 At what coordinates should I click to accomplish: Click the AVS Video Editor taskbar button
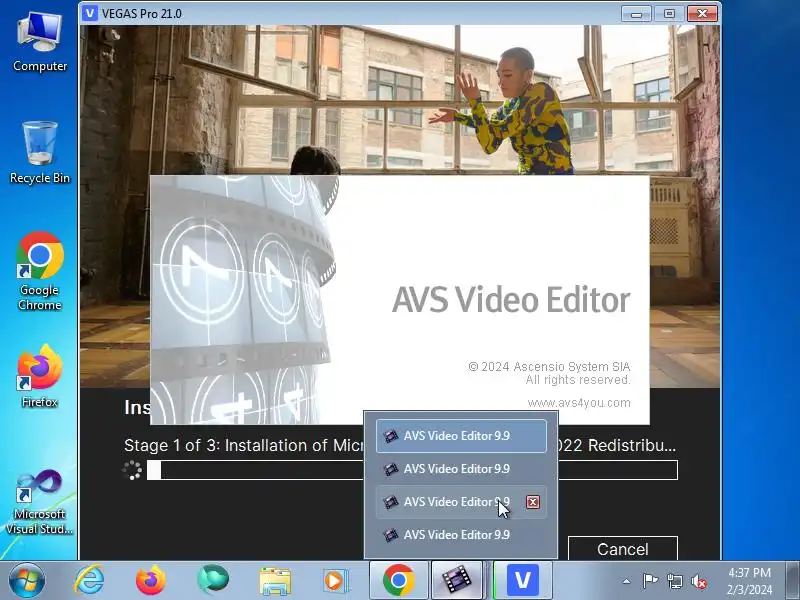click(x=457, y=580)
